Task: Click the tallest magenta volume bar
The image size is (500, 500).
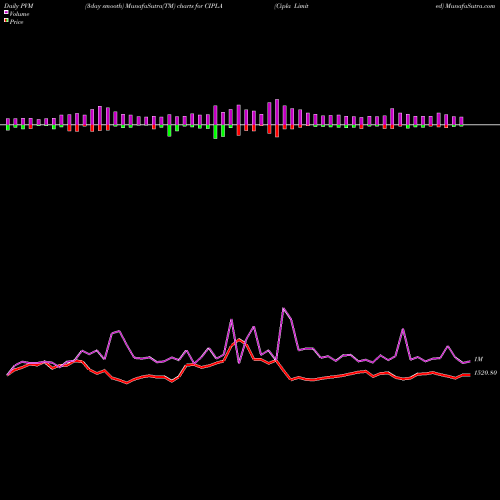Action: pyautogui.click(x=277, y=112)
